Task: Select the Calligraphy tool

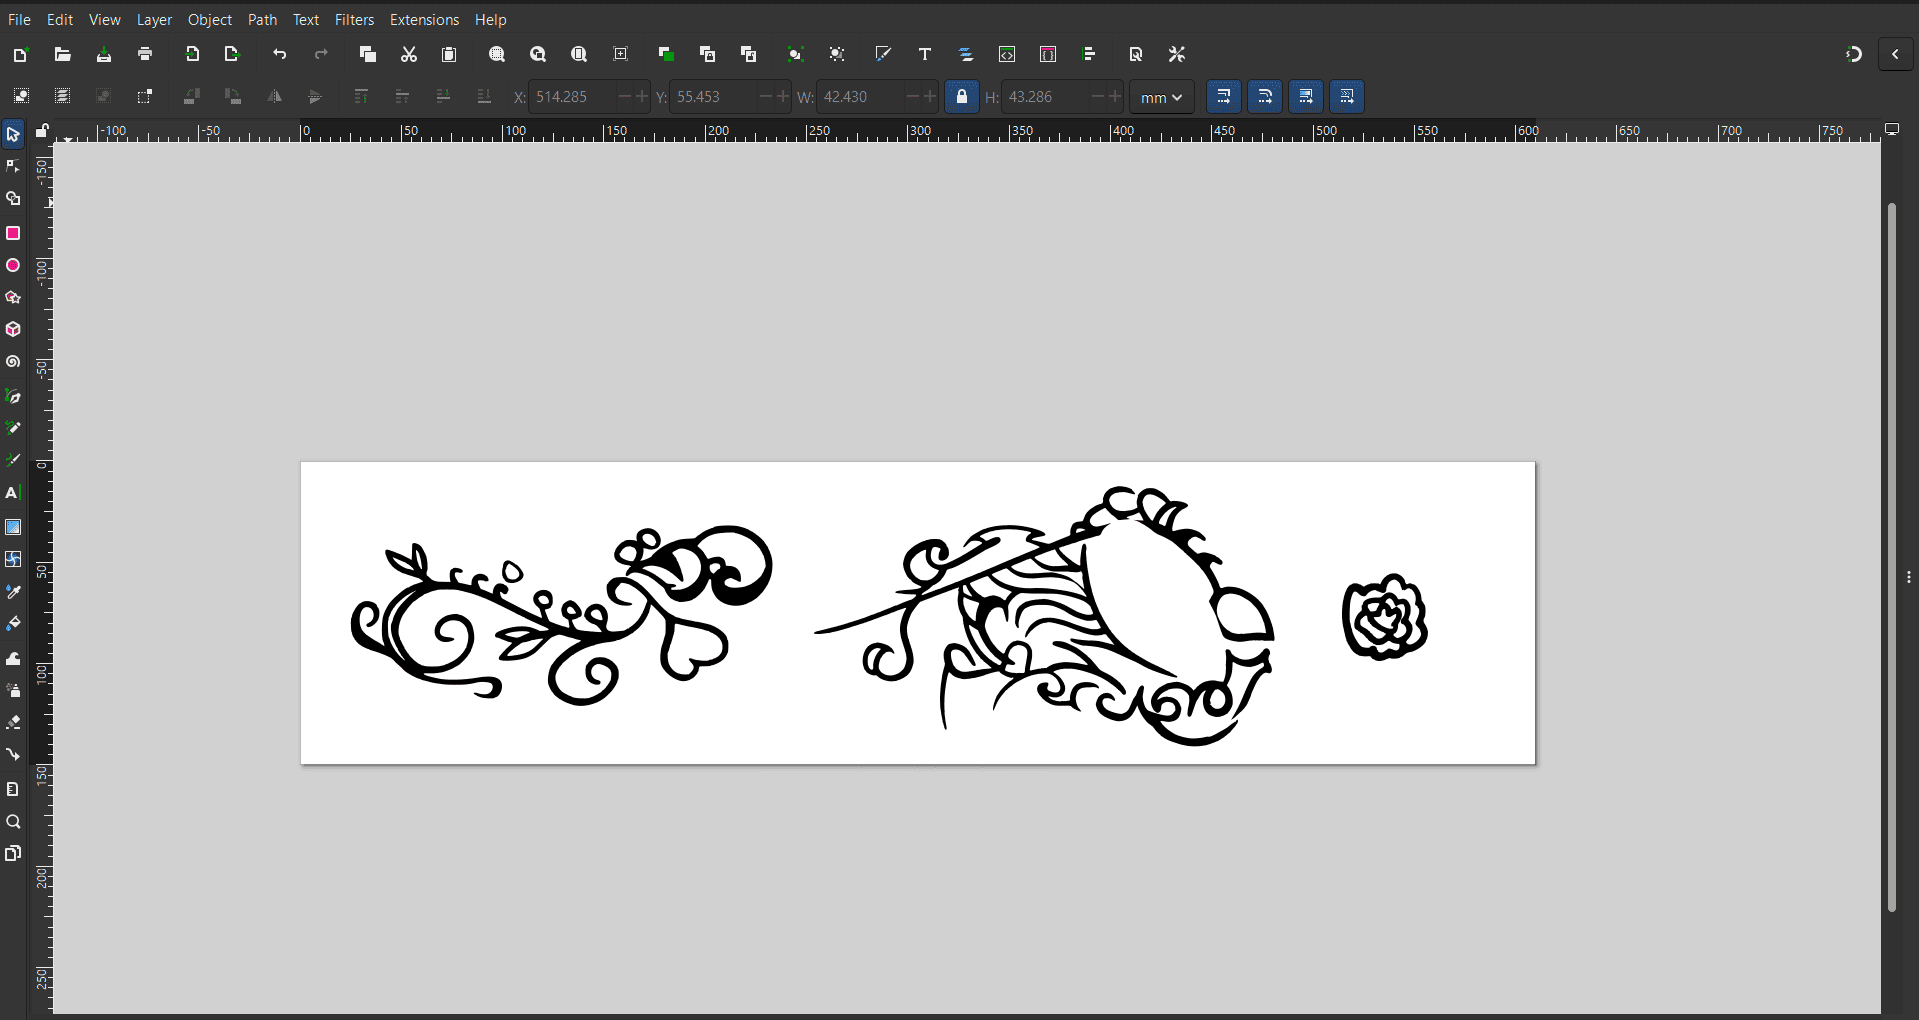Action: coord(13,460)
